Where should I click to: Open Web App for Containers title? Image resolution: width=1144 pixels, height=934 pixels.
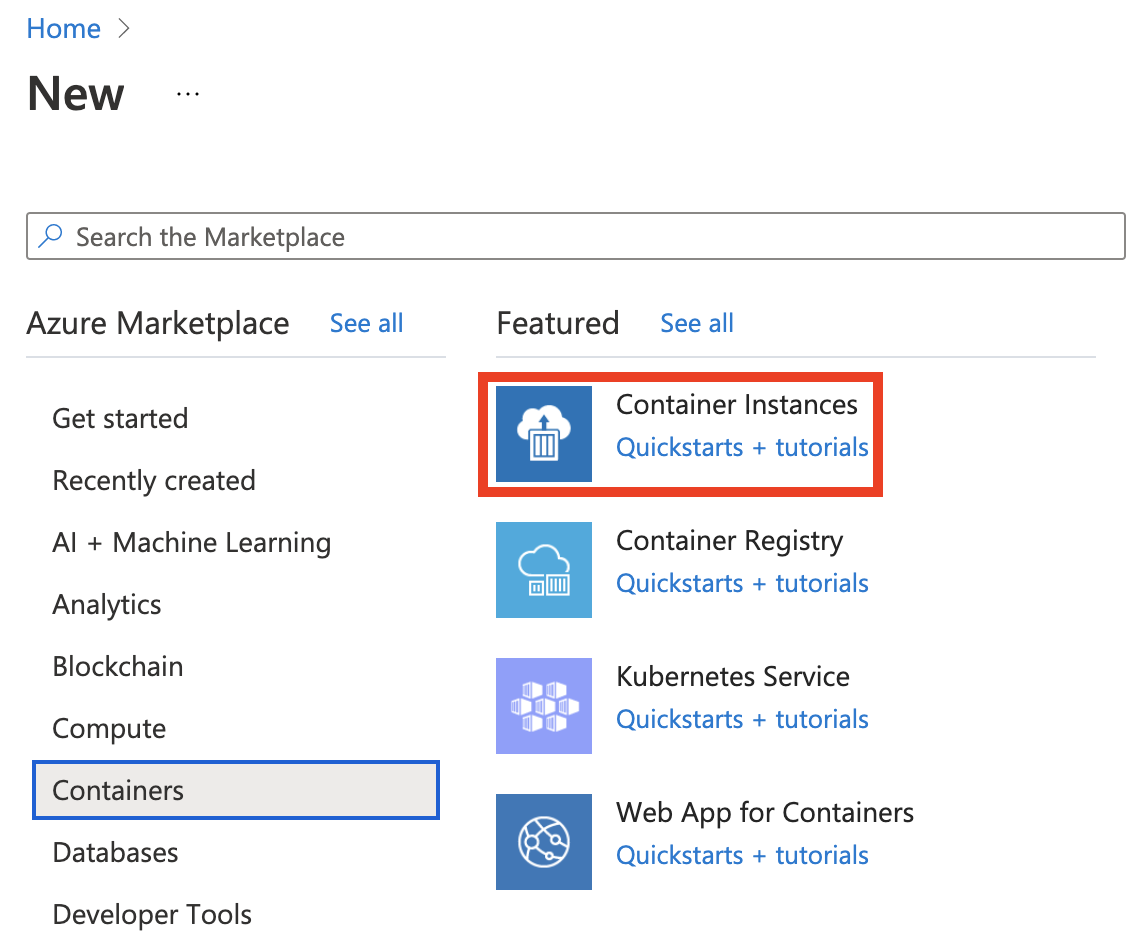[x=765, y=814]
